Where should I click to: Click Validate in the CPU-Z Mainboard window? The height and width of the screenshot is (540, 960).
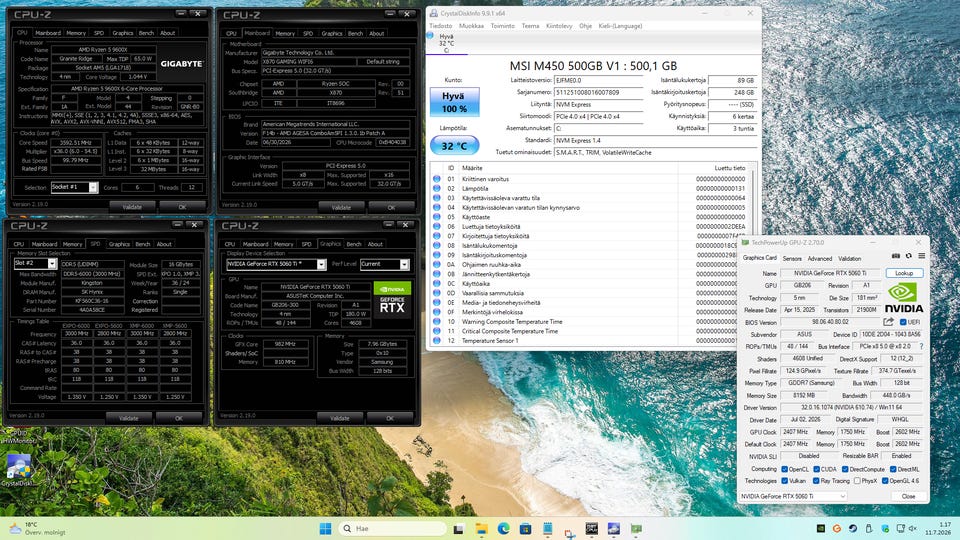coord(341,207)
